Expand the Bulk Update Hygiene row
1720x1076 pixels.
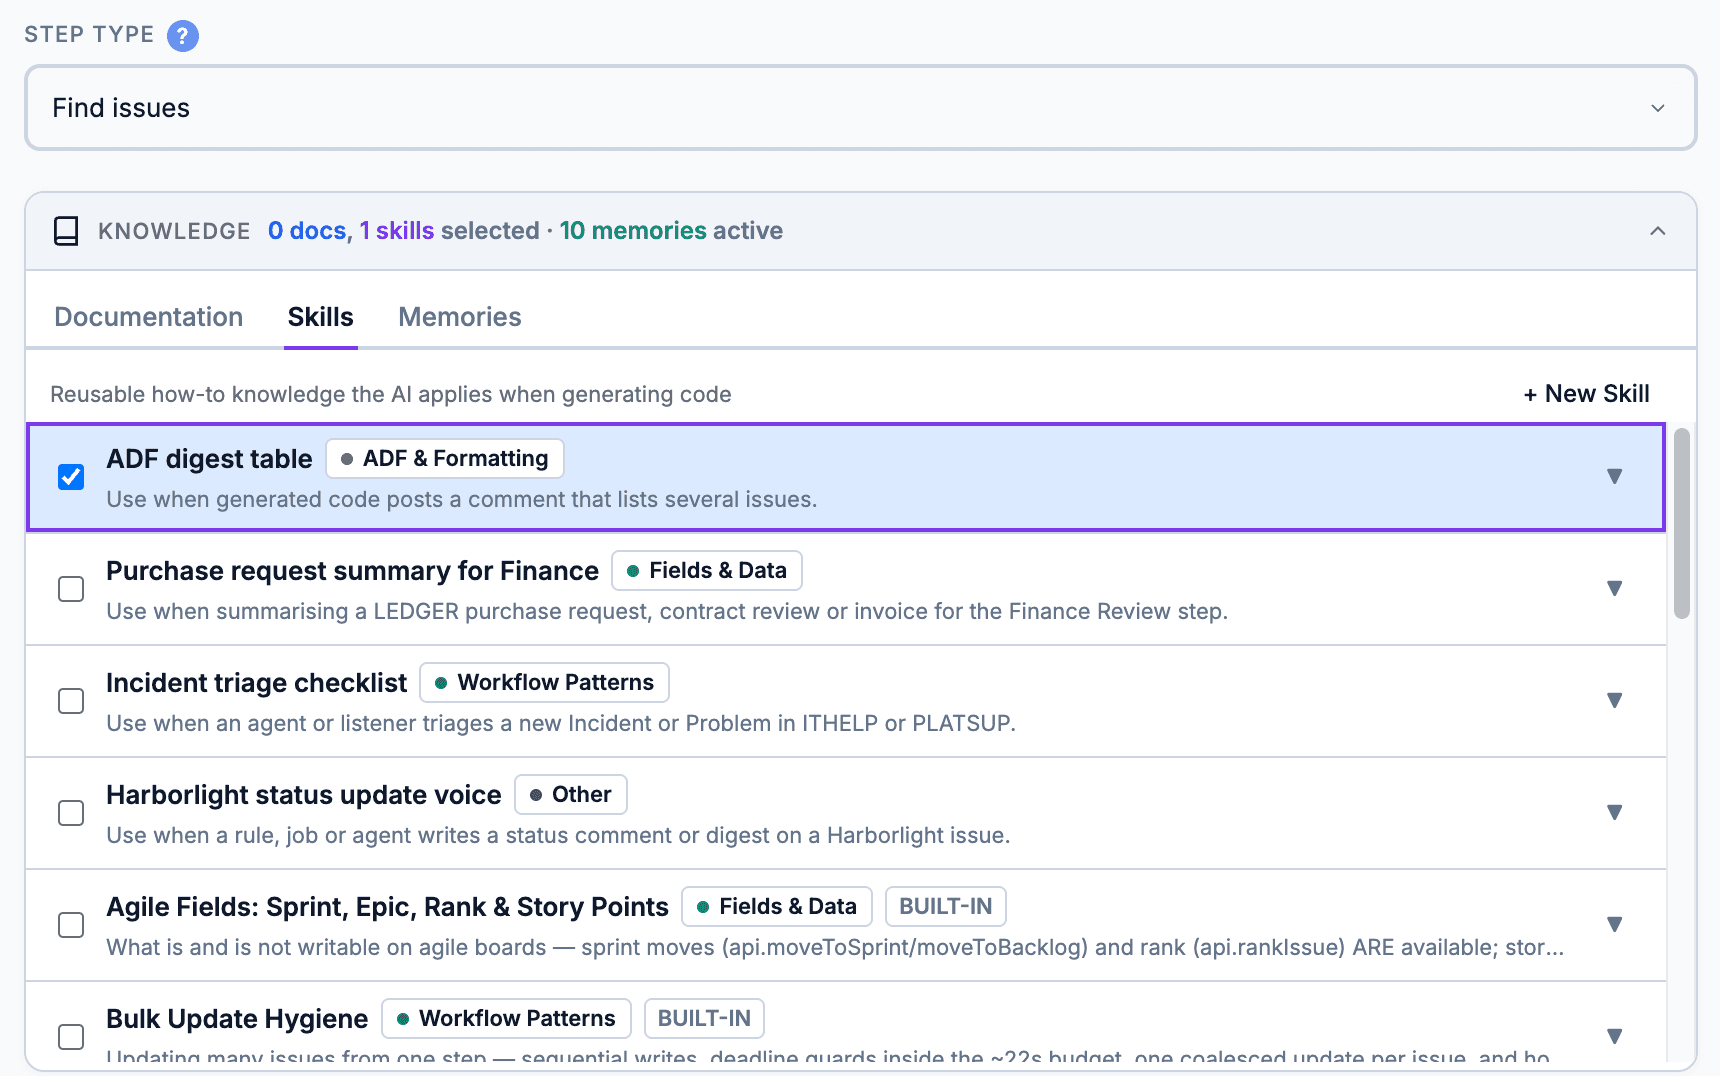(x=1614, y=1036)
